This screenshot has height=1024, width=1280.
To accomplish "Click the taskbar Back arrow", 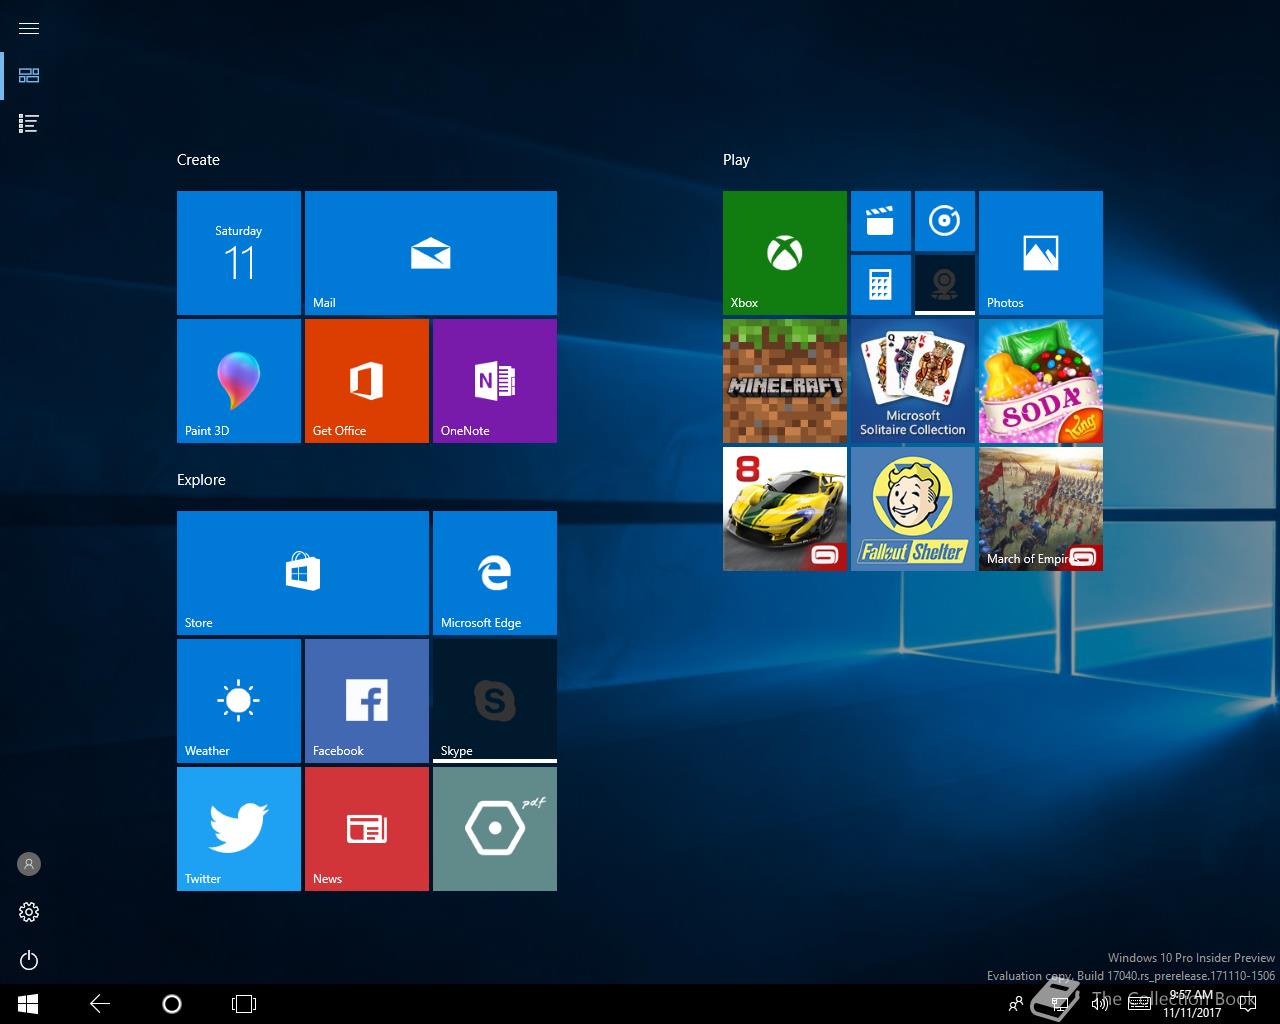I will [100, 1004].
